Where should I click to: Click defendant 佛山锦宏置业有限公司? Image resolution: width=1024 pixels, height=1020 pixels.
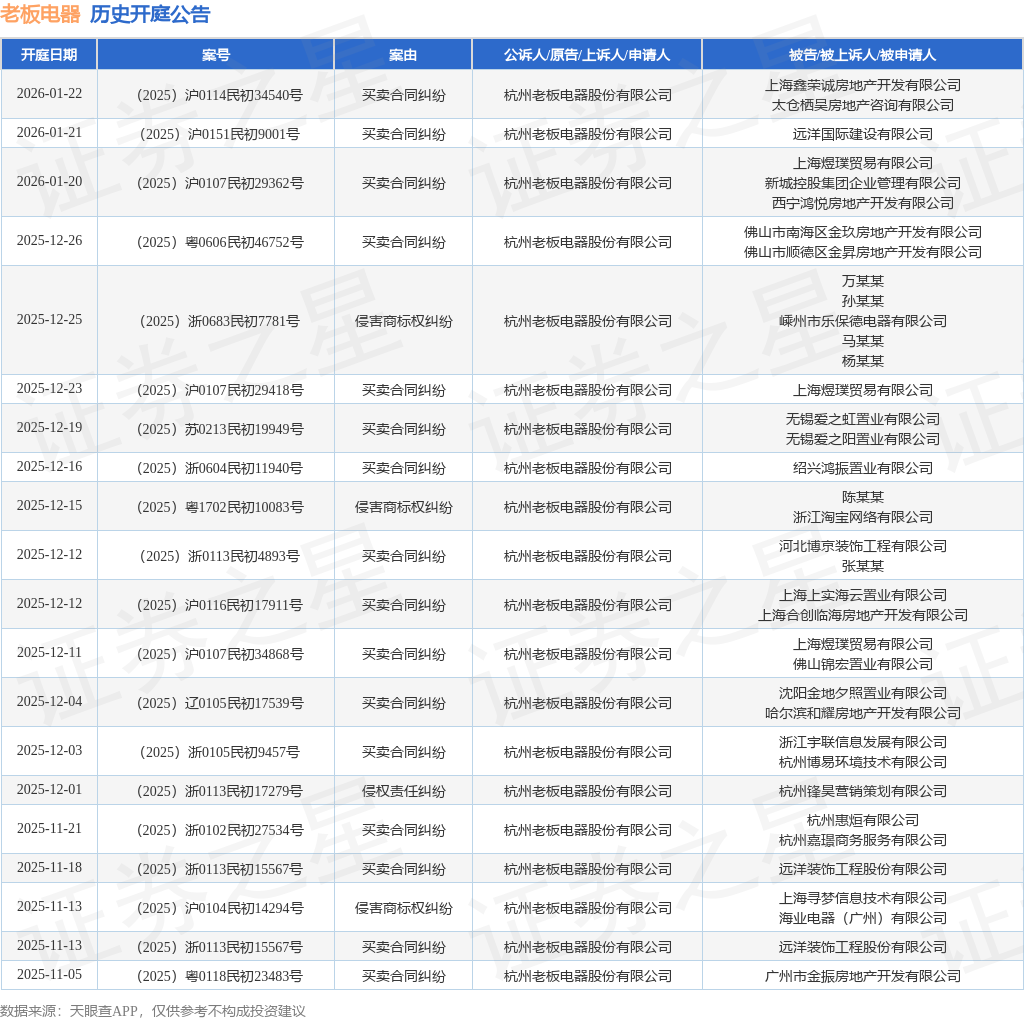(x=863, y=664)
